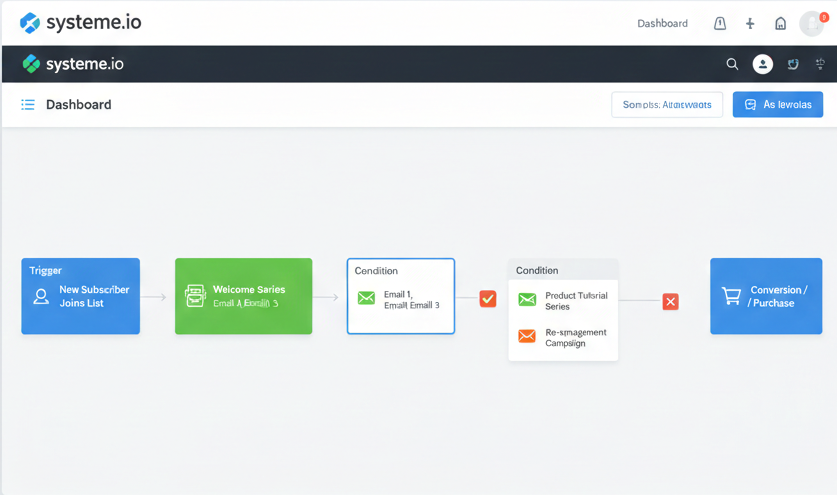
Task: Click the systeme.io logo in white header
Action: pos(81,22)
